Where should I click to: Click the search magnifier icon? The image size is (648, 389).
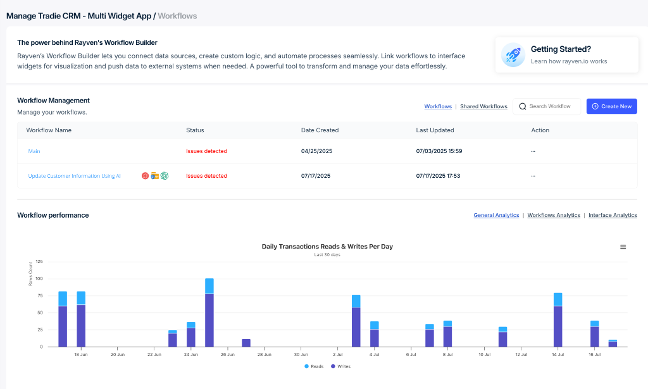[x=522, y=107]
